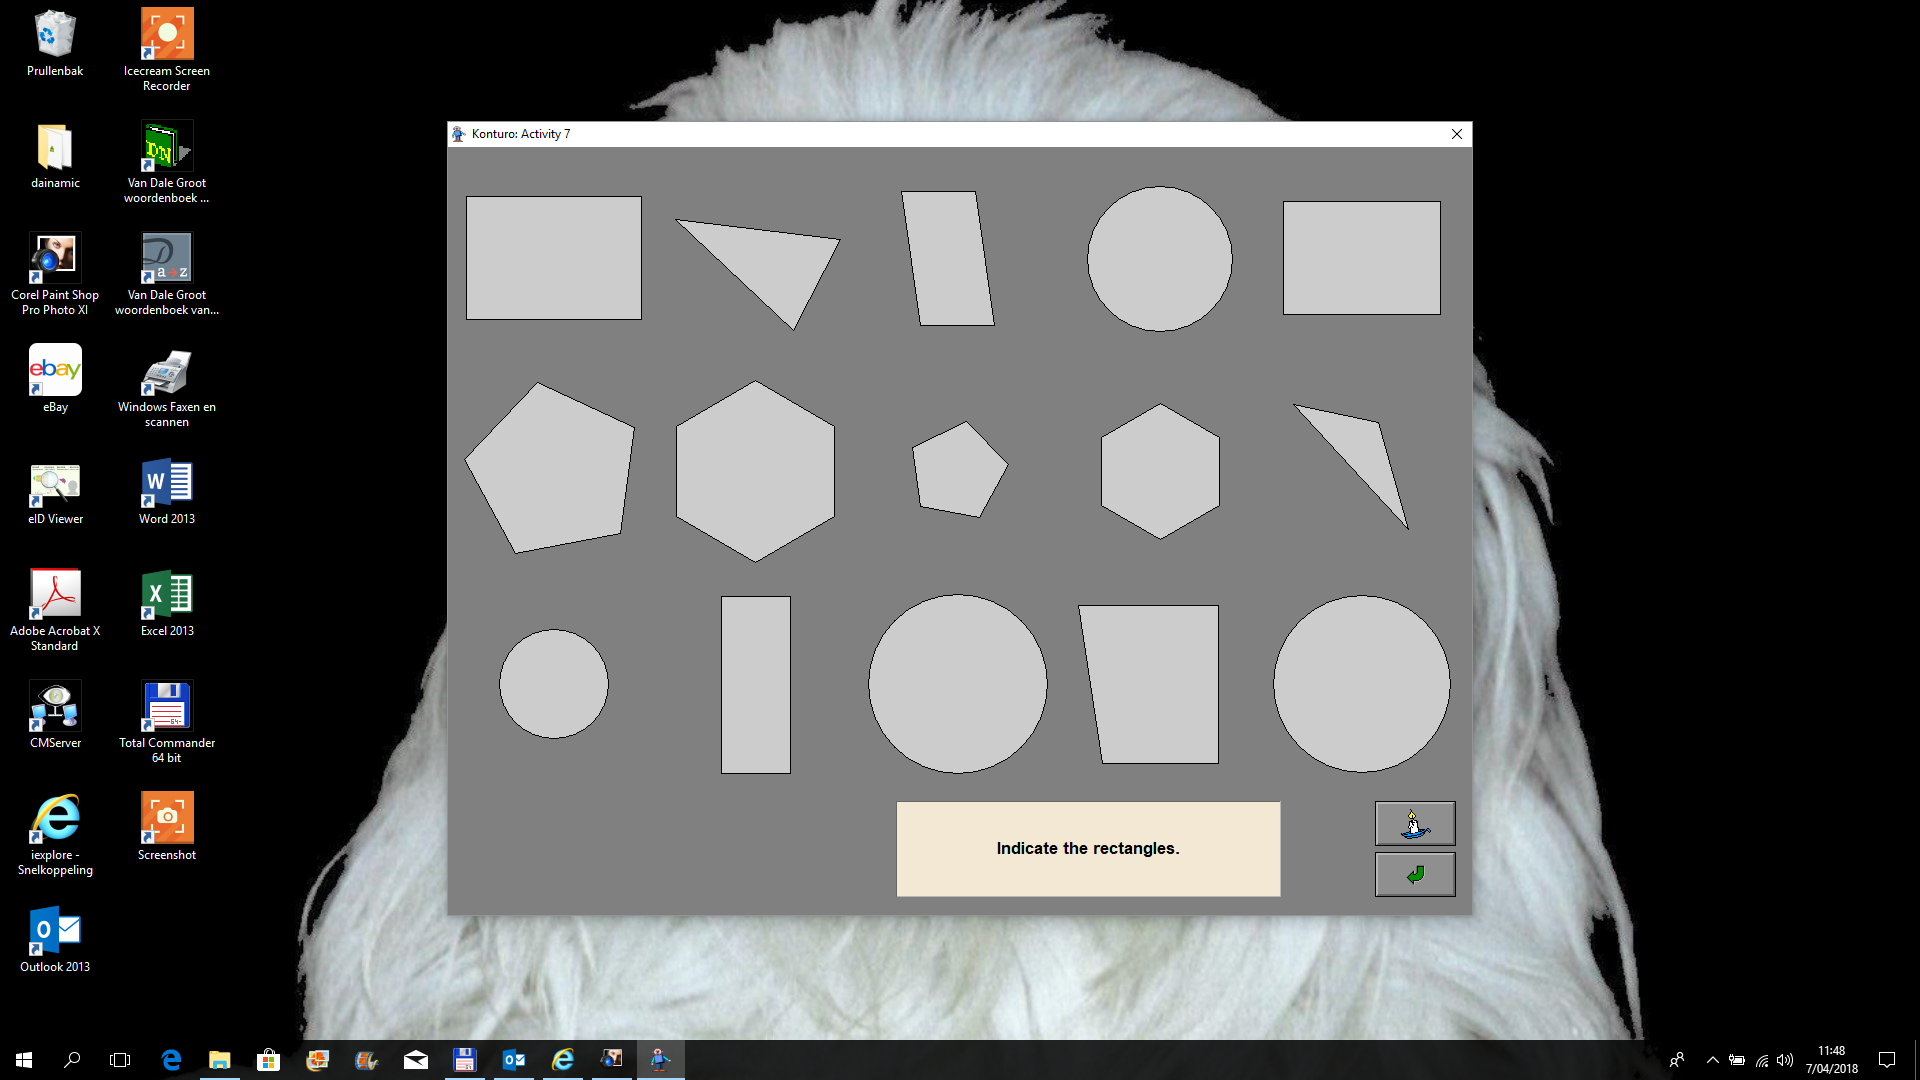
Task: Switch to Outlook on the taskbar
Action: [x=513, y=1060]
